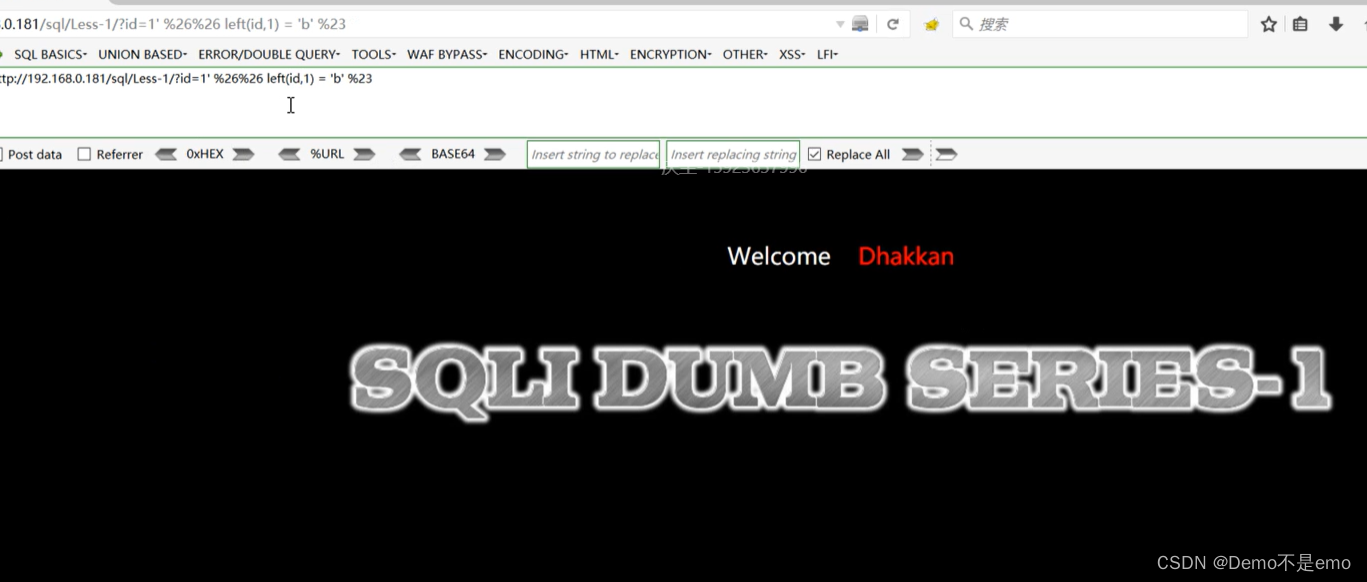Expand the address bar history dropdown arrow
The image size is (1367, 582).
(x=840, y=24)
